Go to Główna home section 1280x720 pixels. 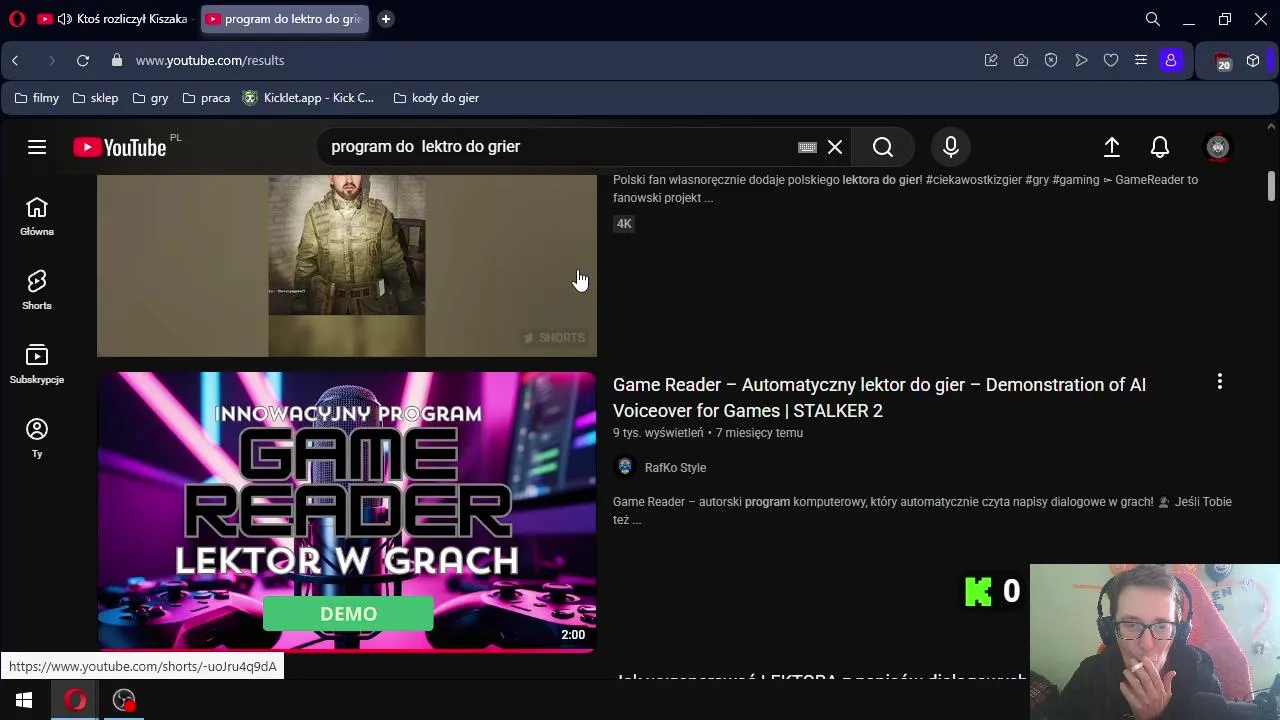[37, 217]
